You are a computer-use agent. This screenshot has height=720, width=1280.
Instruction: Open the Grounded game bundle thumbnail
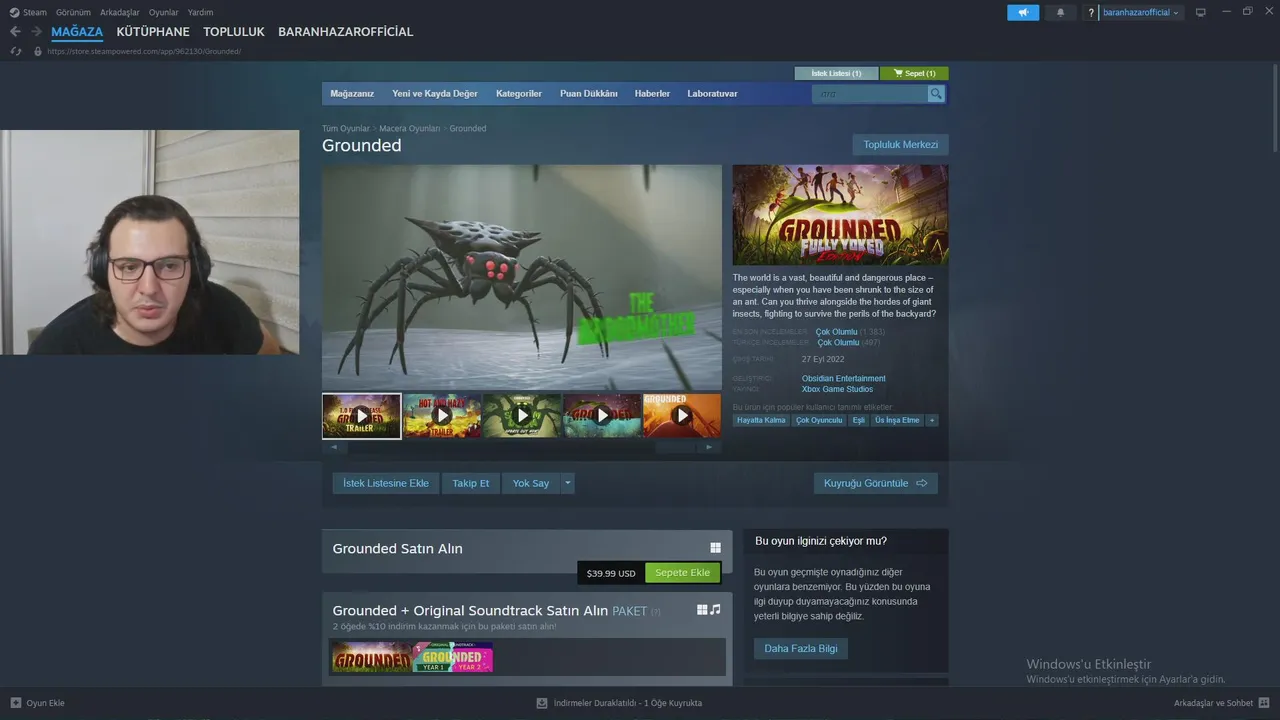[x=372, y=657]
